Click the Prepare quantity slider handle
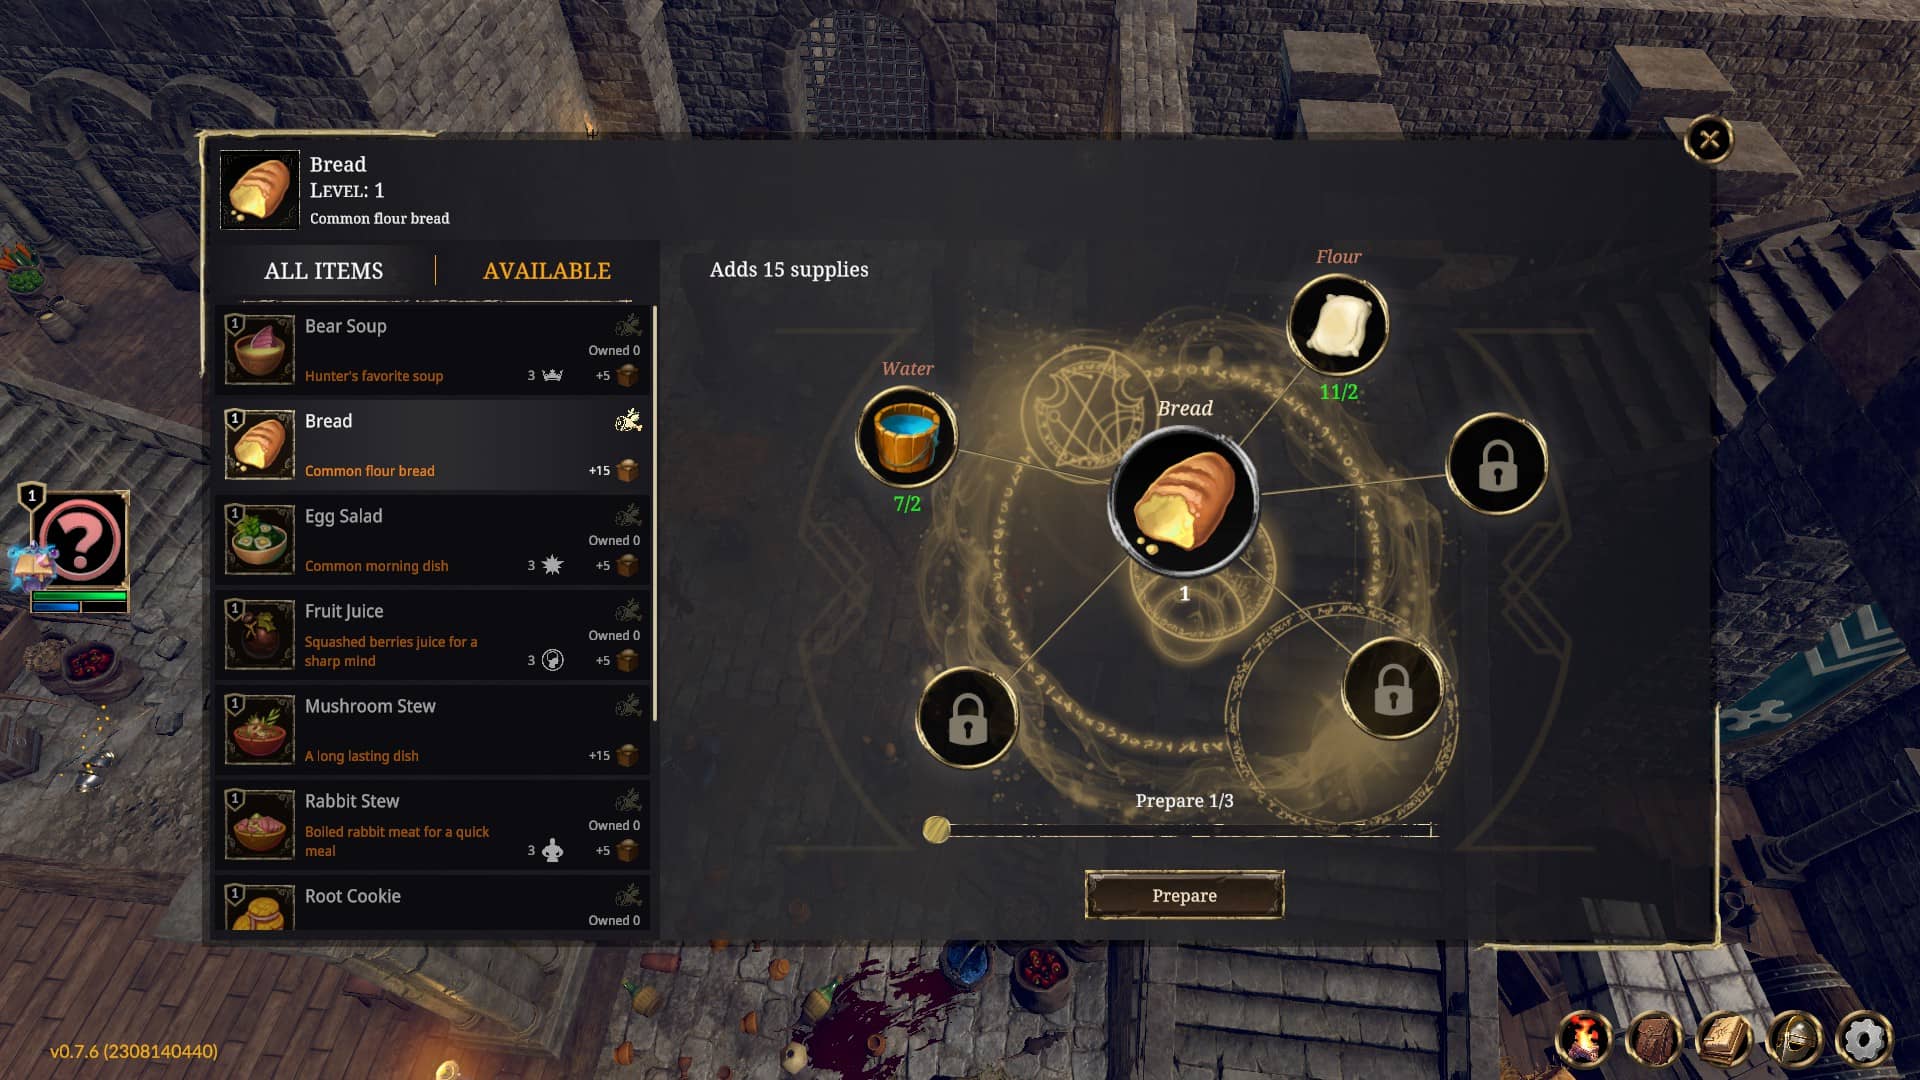 (x=937, y=829)
